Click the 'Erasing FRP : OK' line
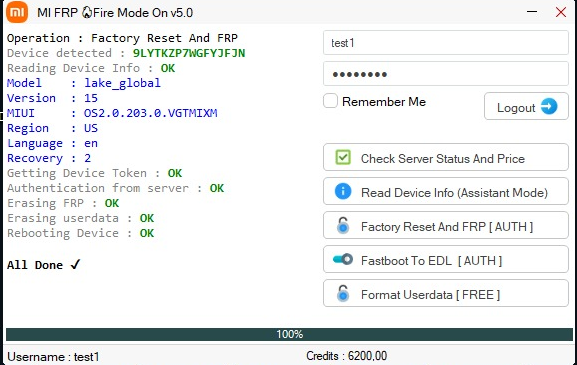Image resolution: width=577 pixels, height=365 pixels. point(63,203)
